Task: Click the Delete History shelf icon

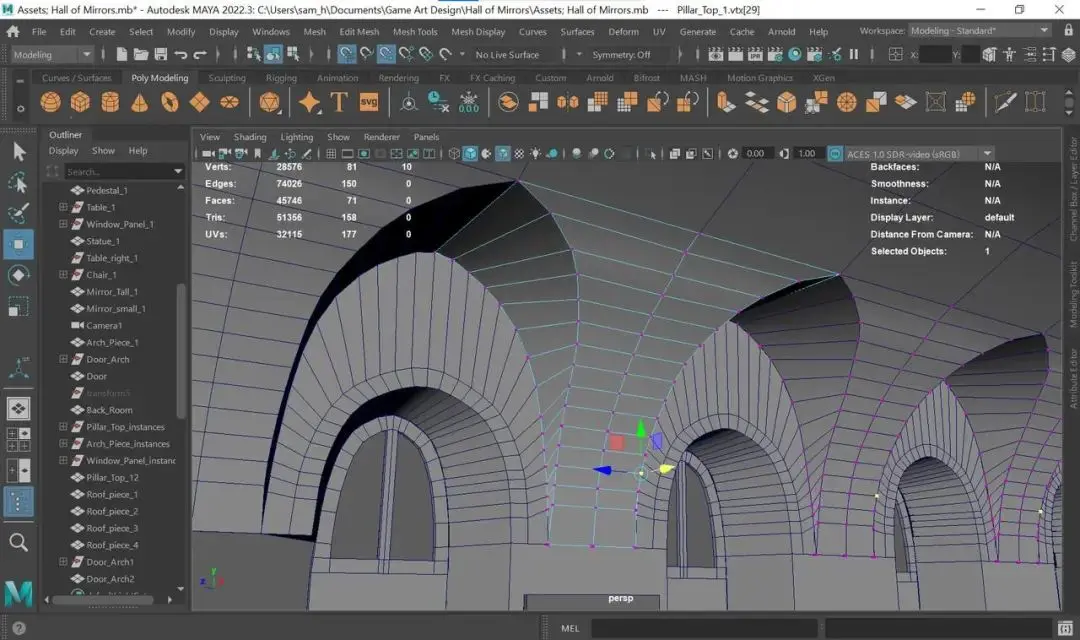Action: coord(438,103)
